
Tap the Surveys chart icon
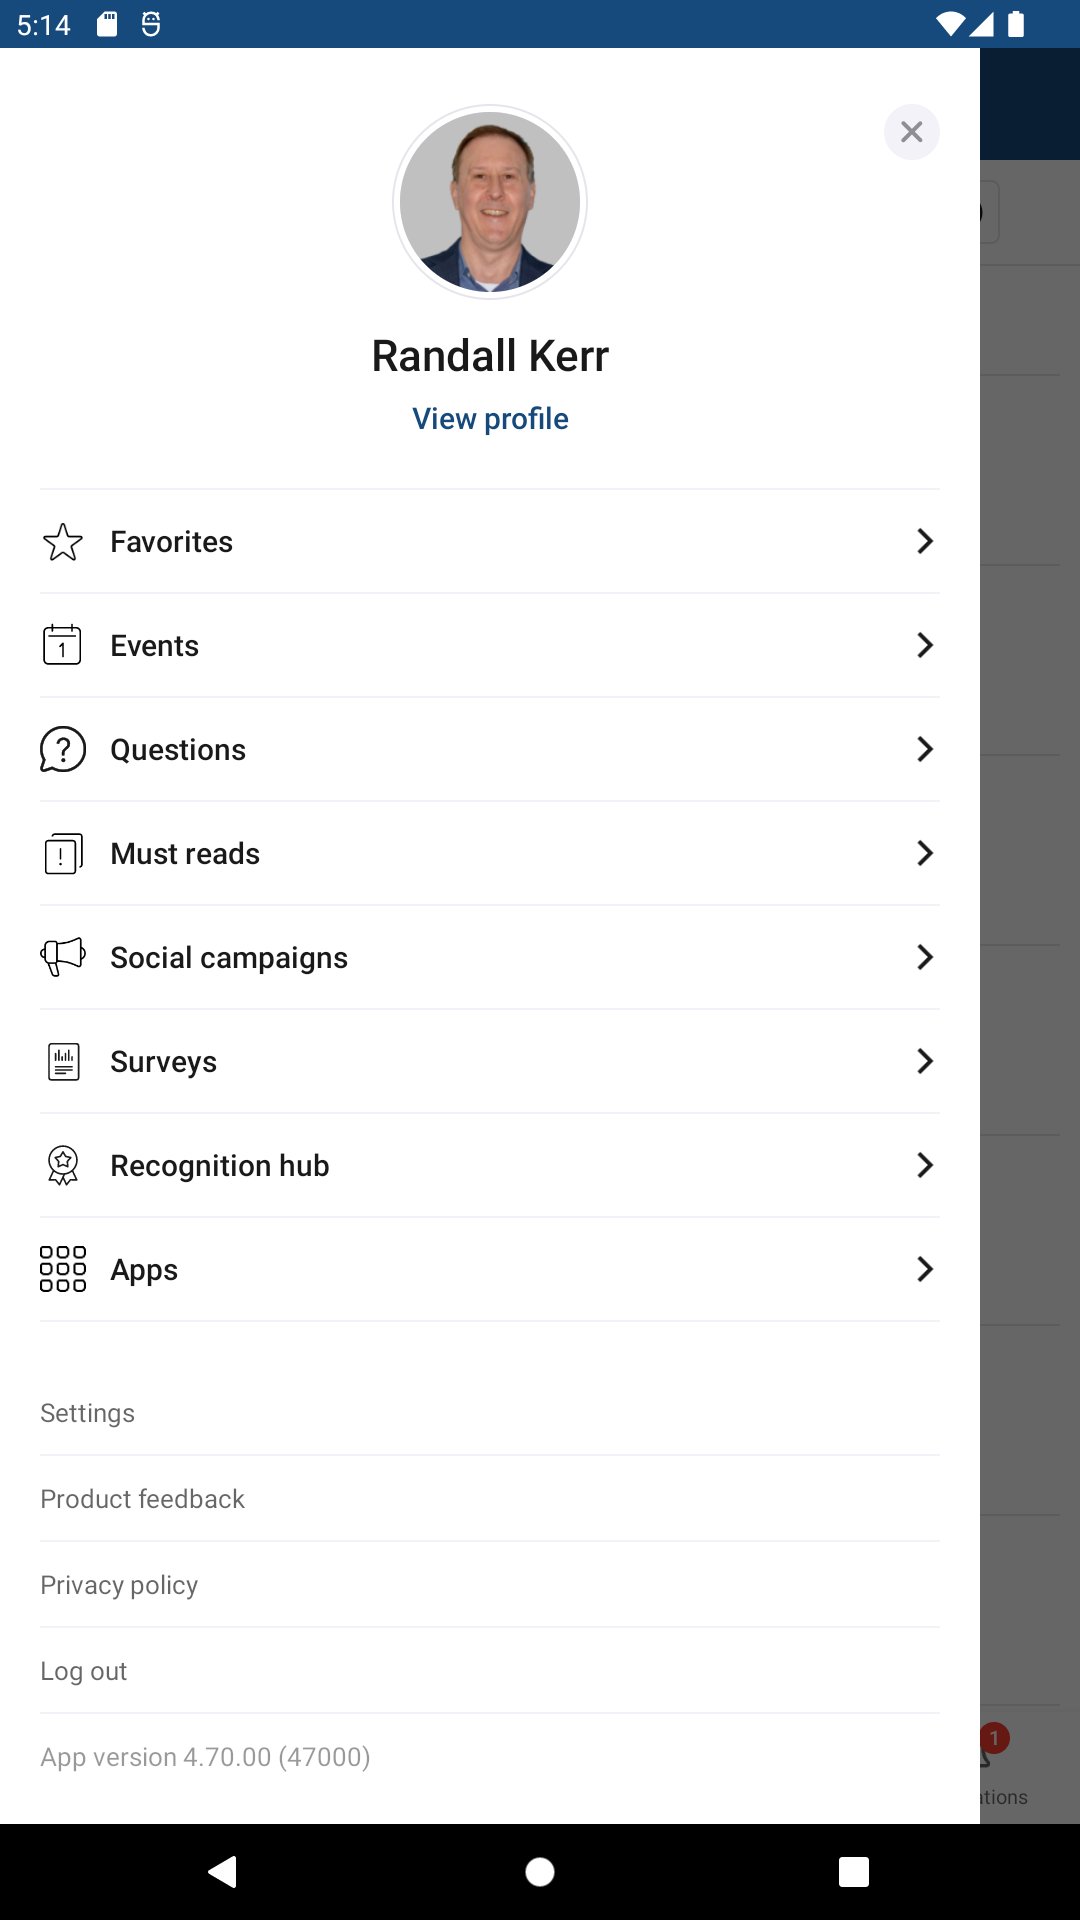tap(63, 1061)
